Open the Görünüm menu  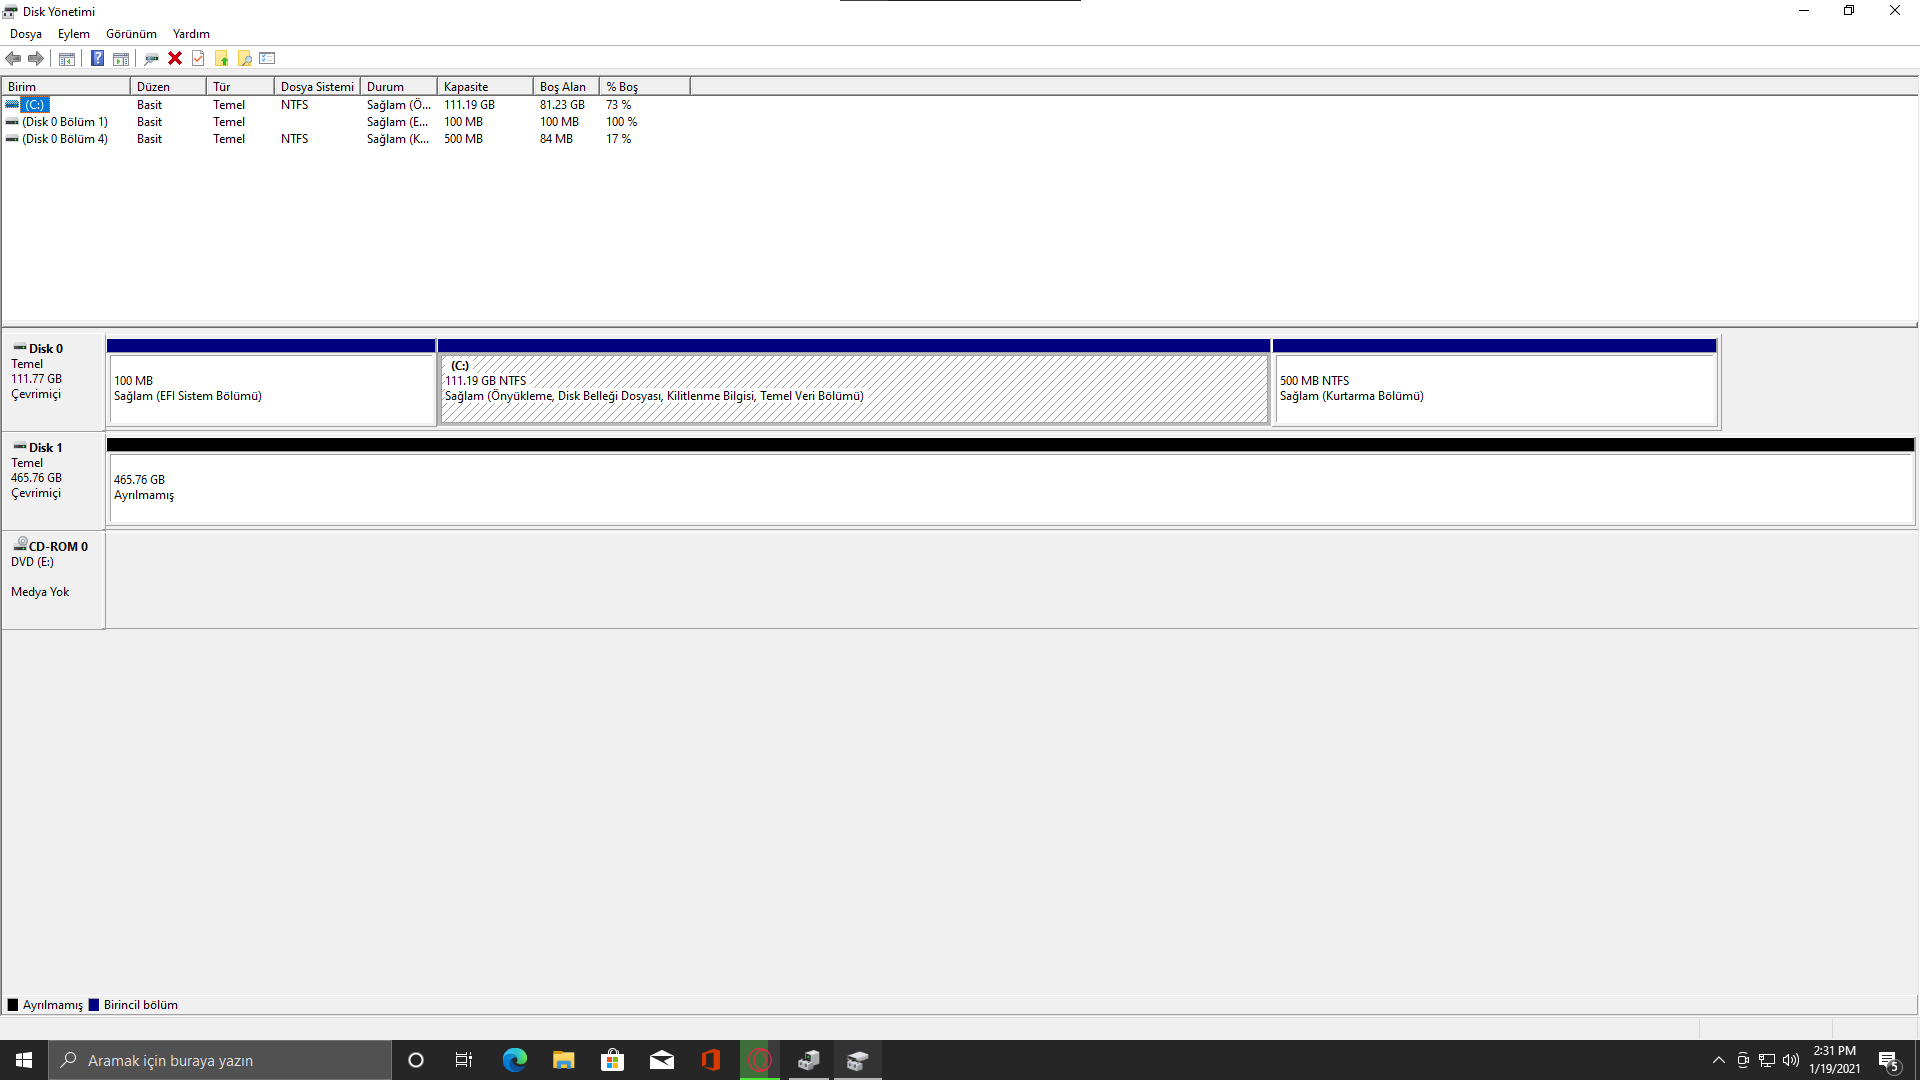(131, 34)
